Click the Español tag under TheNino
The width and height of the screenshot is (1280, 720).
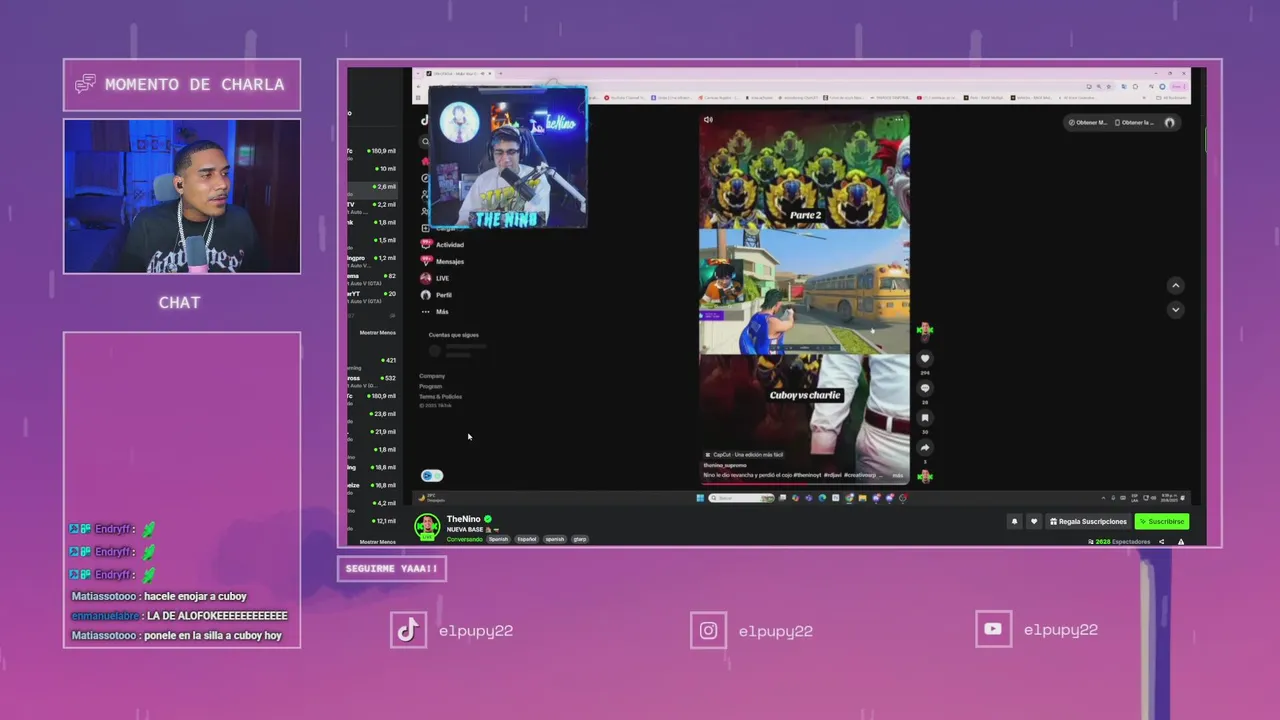[526, 539]
